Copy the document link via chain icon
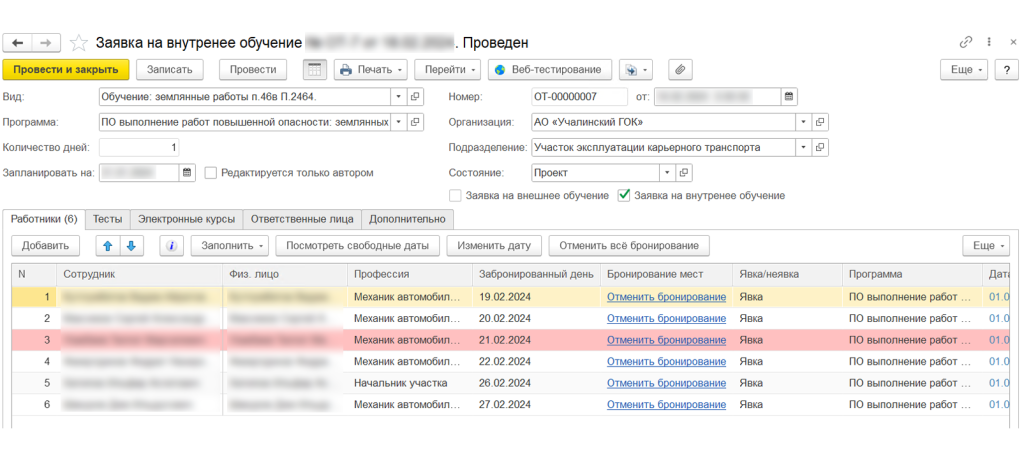Image resolution: width=1024 pixels, height=450 pixels. [965, 43]
